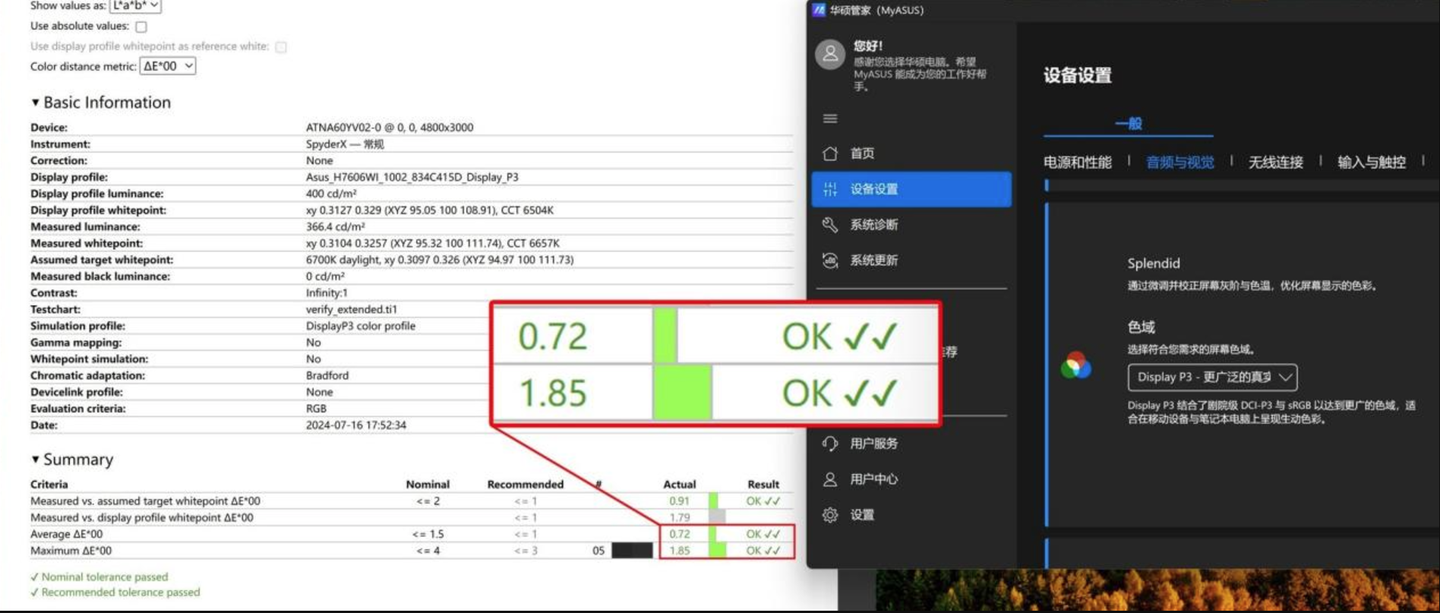
Task: Click the measured luminance 366.4 cd/m²
Action: (x=335, y=227)
